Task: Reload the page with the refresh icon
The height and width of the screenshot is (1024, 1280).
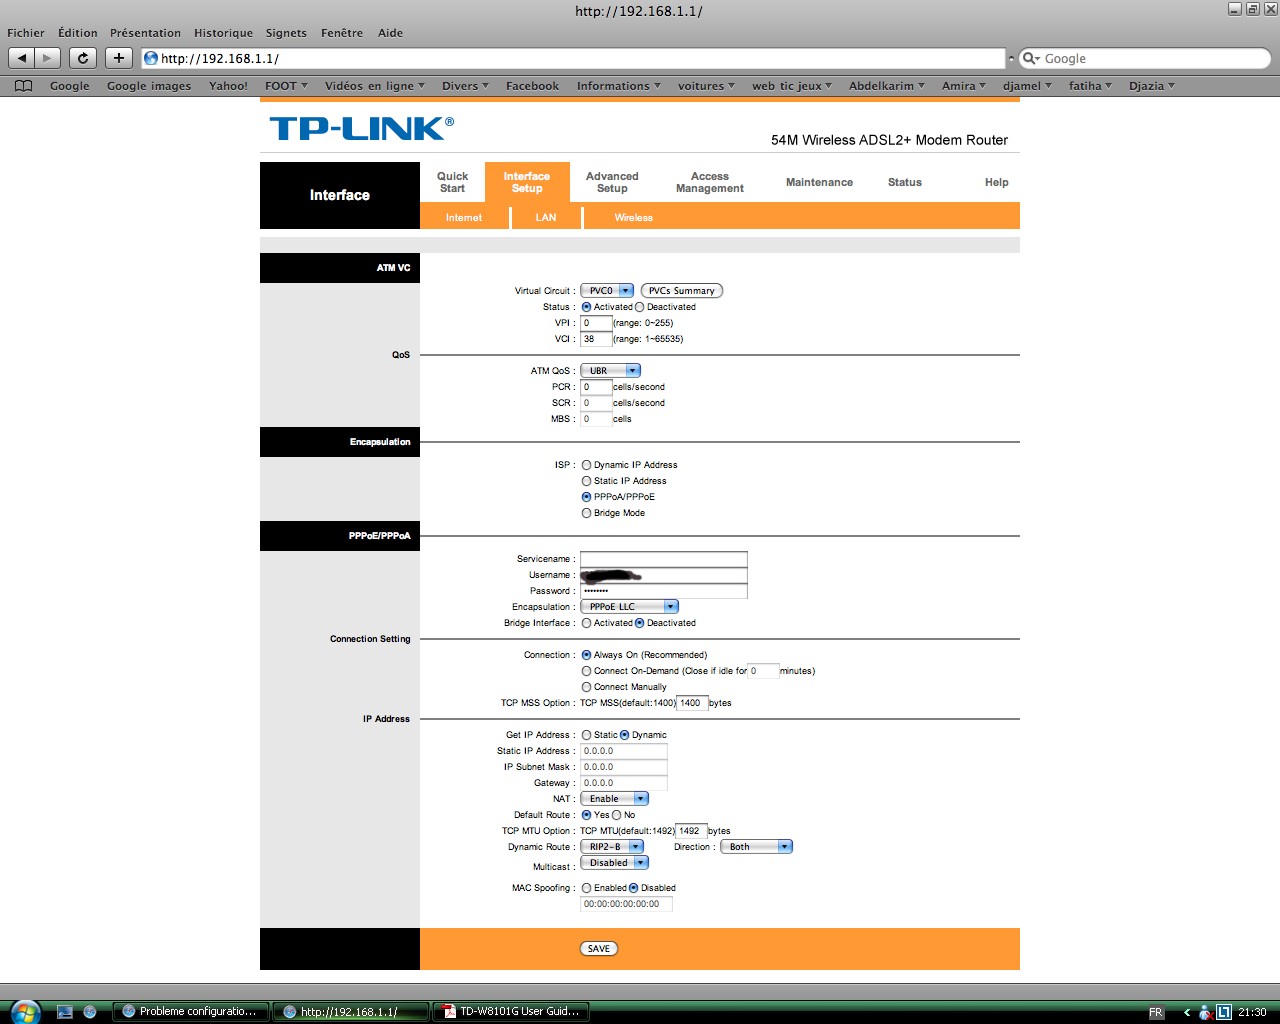Action: click(83, 58)
